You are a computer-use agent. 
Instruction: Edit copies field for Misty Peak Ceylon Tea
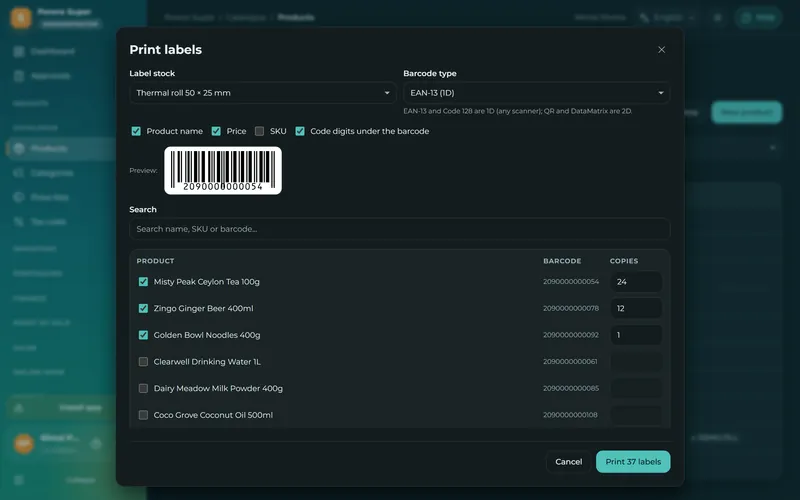(636, 282)
